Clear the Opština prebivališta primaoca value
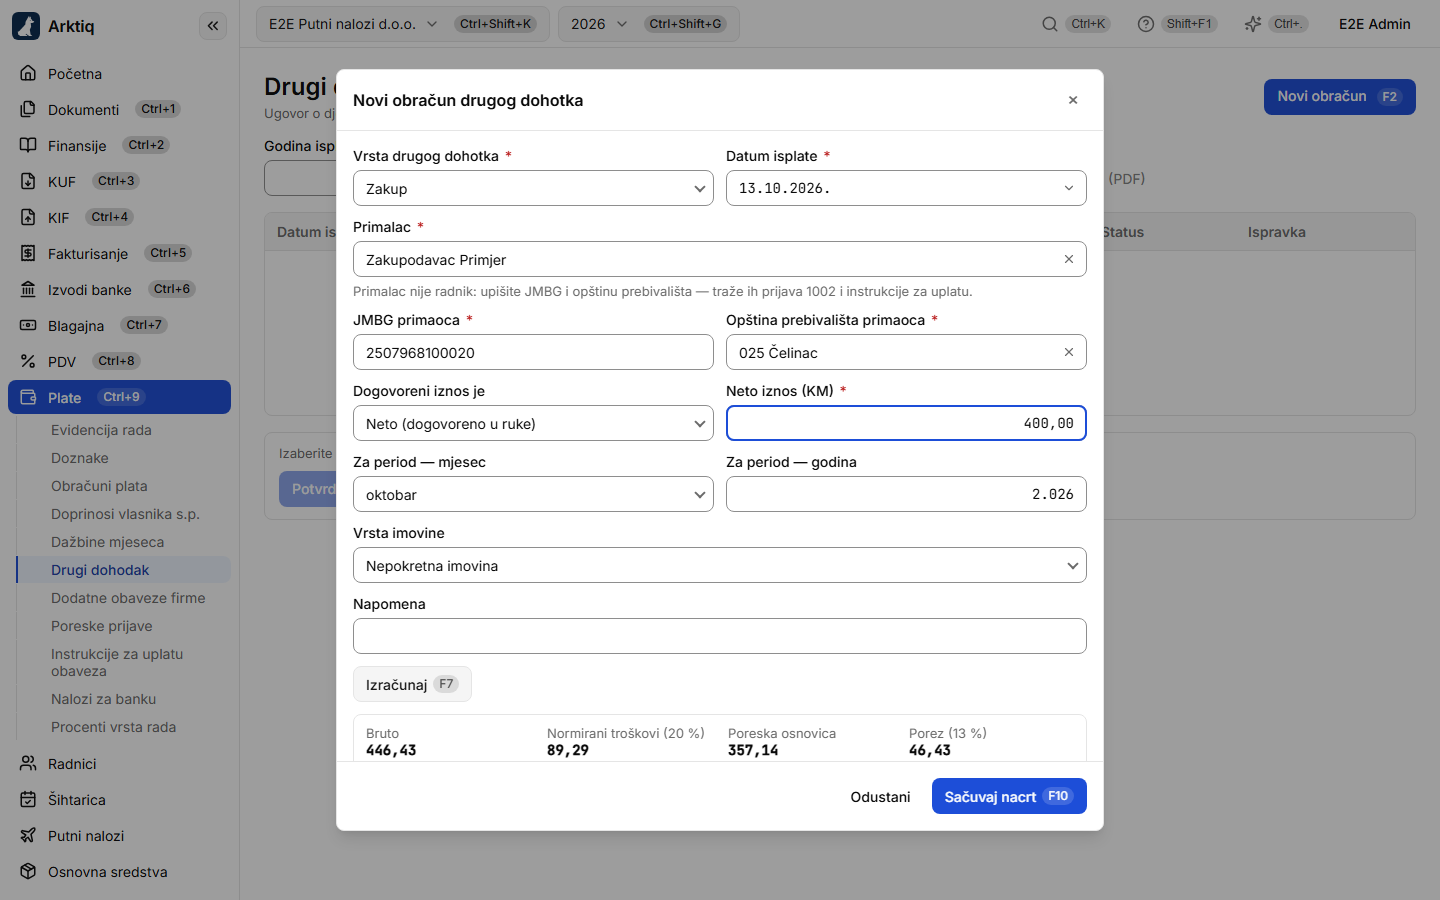This screenshot has width=1440, height=900. 1069,352
